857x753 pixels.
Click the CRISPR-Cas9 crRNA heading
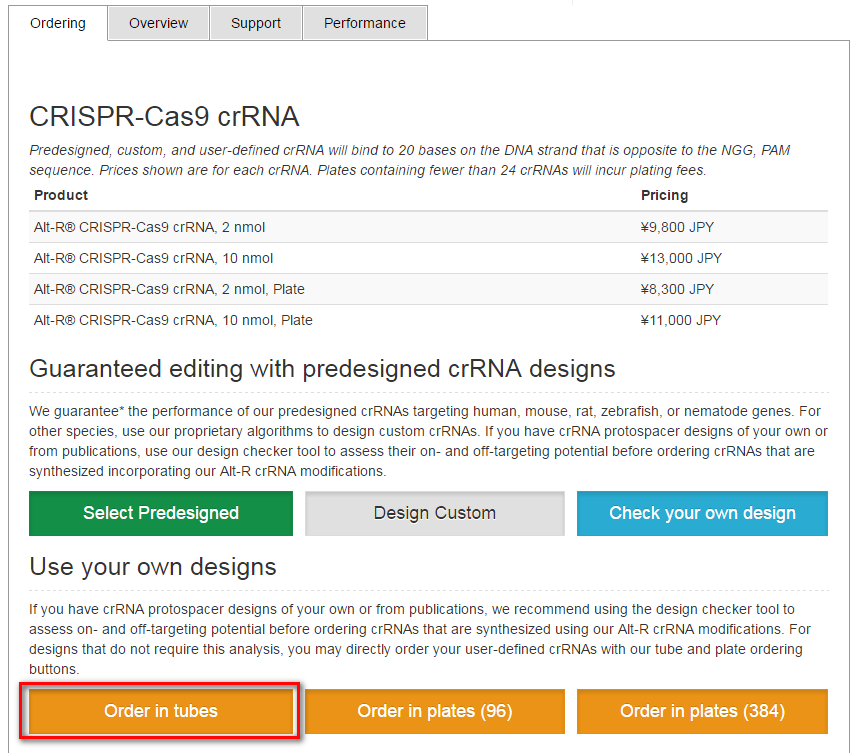(164, 116)
